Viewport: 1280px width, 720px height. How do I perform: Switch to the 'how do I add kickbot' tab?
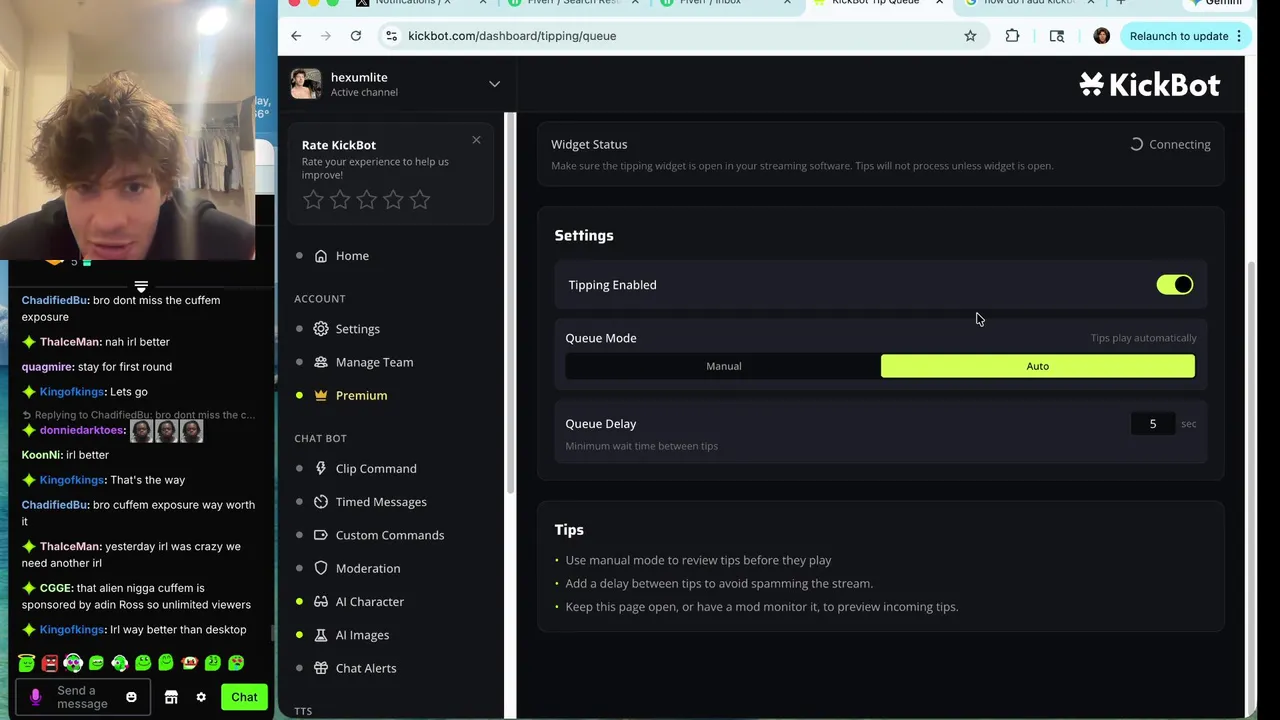[1029, 3]
